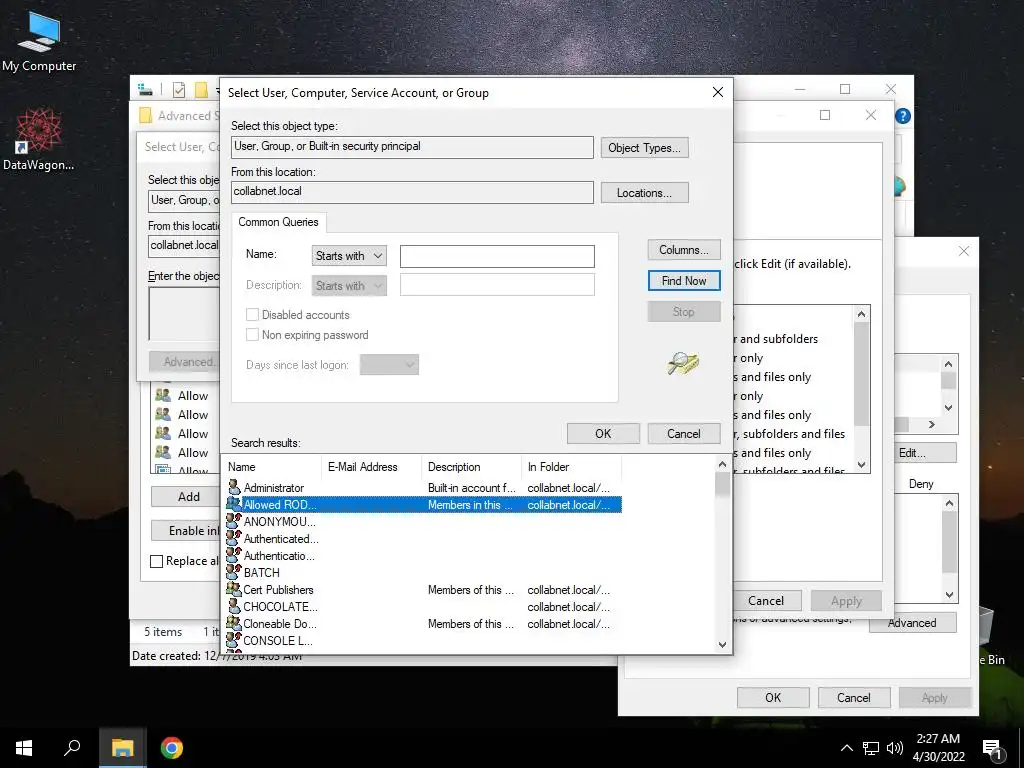Click the Locations button
The height and width of the screenshot is (768, 1024).
pos(645,193)
